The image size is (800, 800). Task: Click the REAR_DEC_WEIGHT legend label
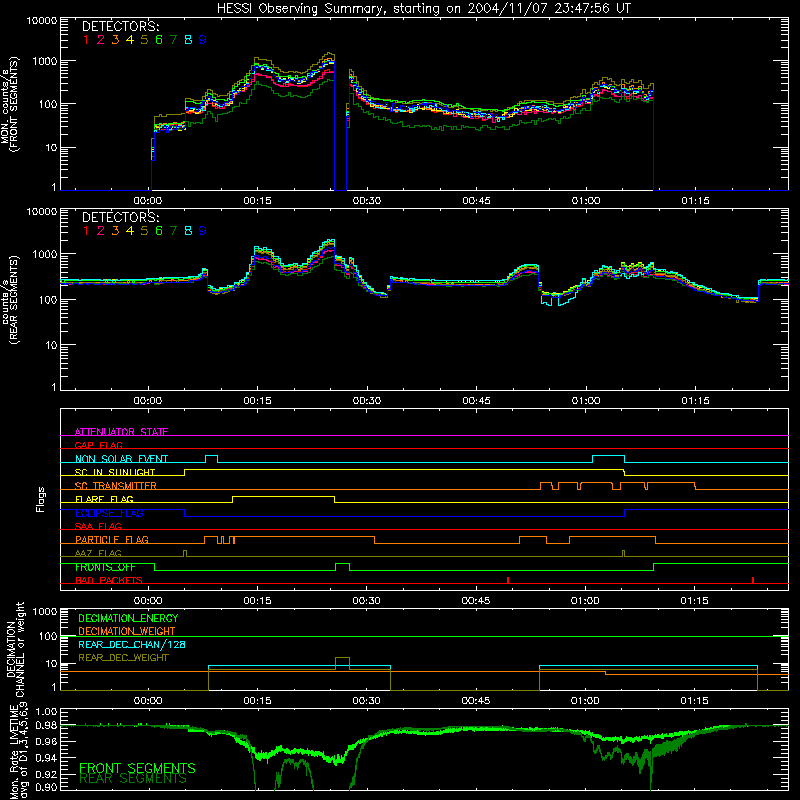pos(123,658)
